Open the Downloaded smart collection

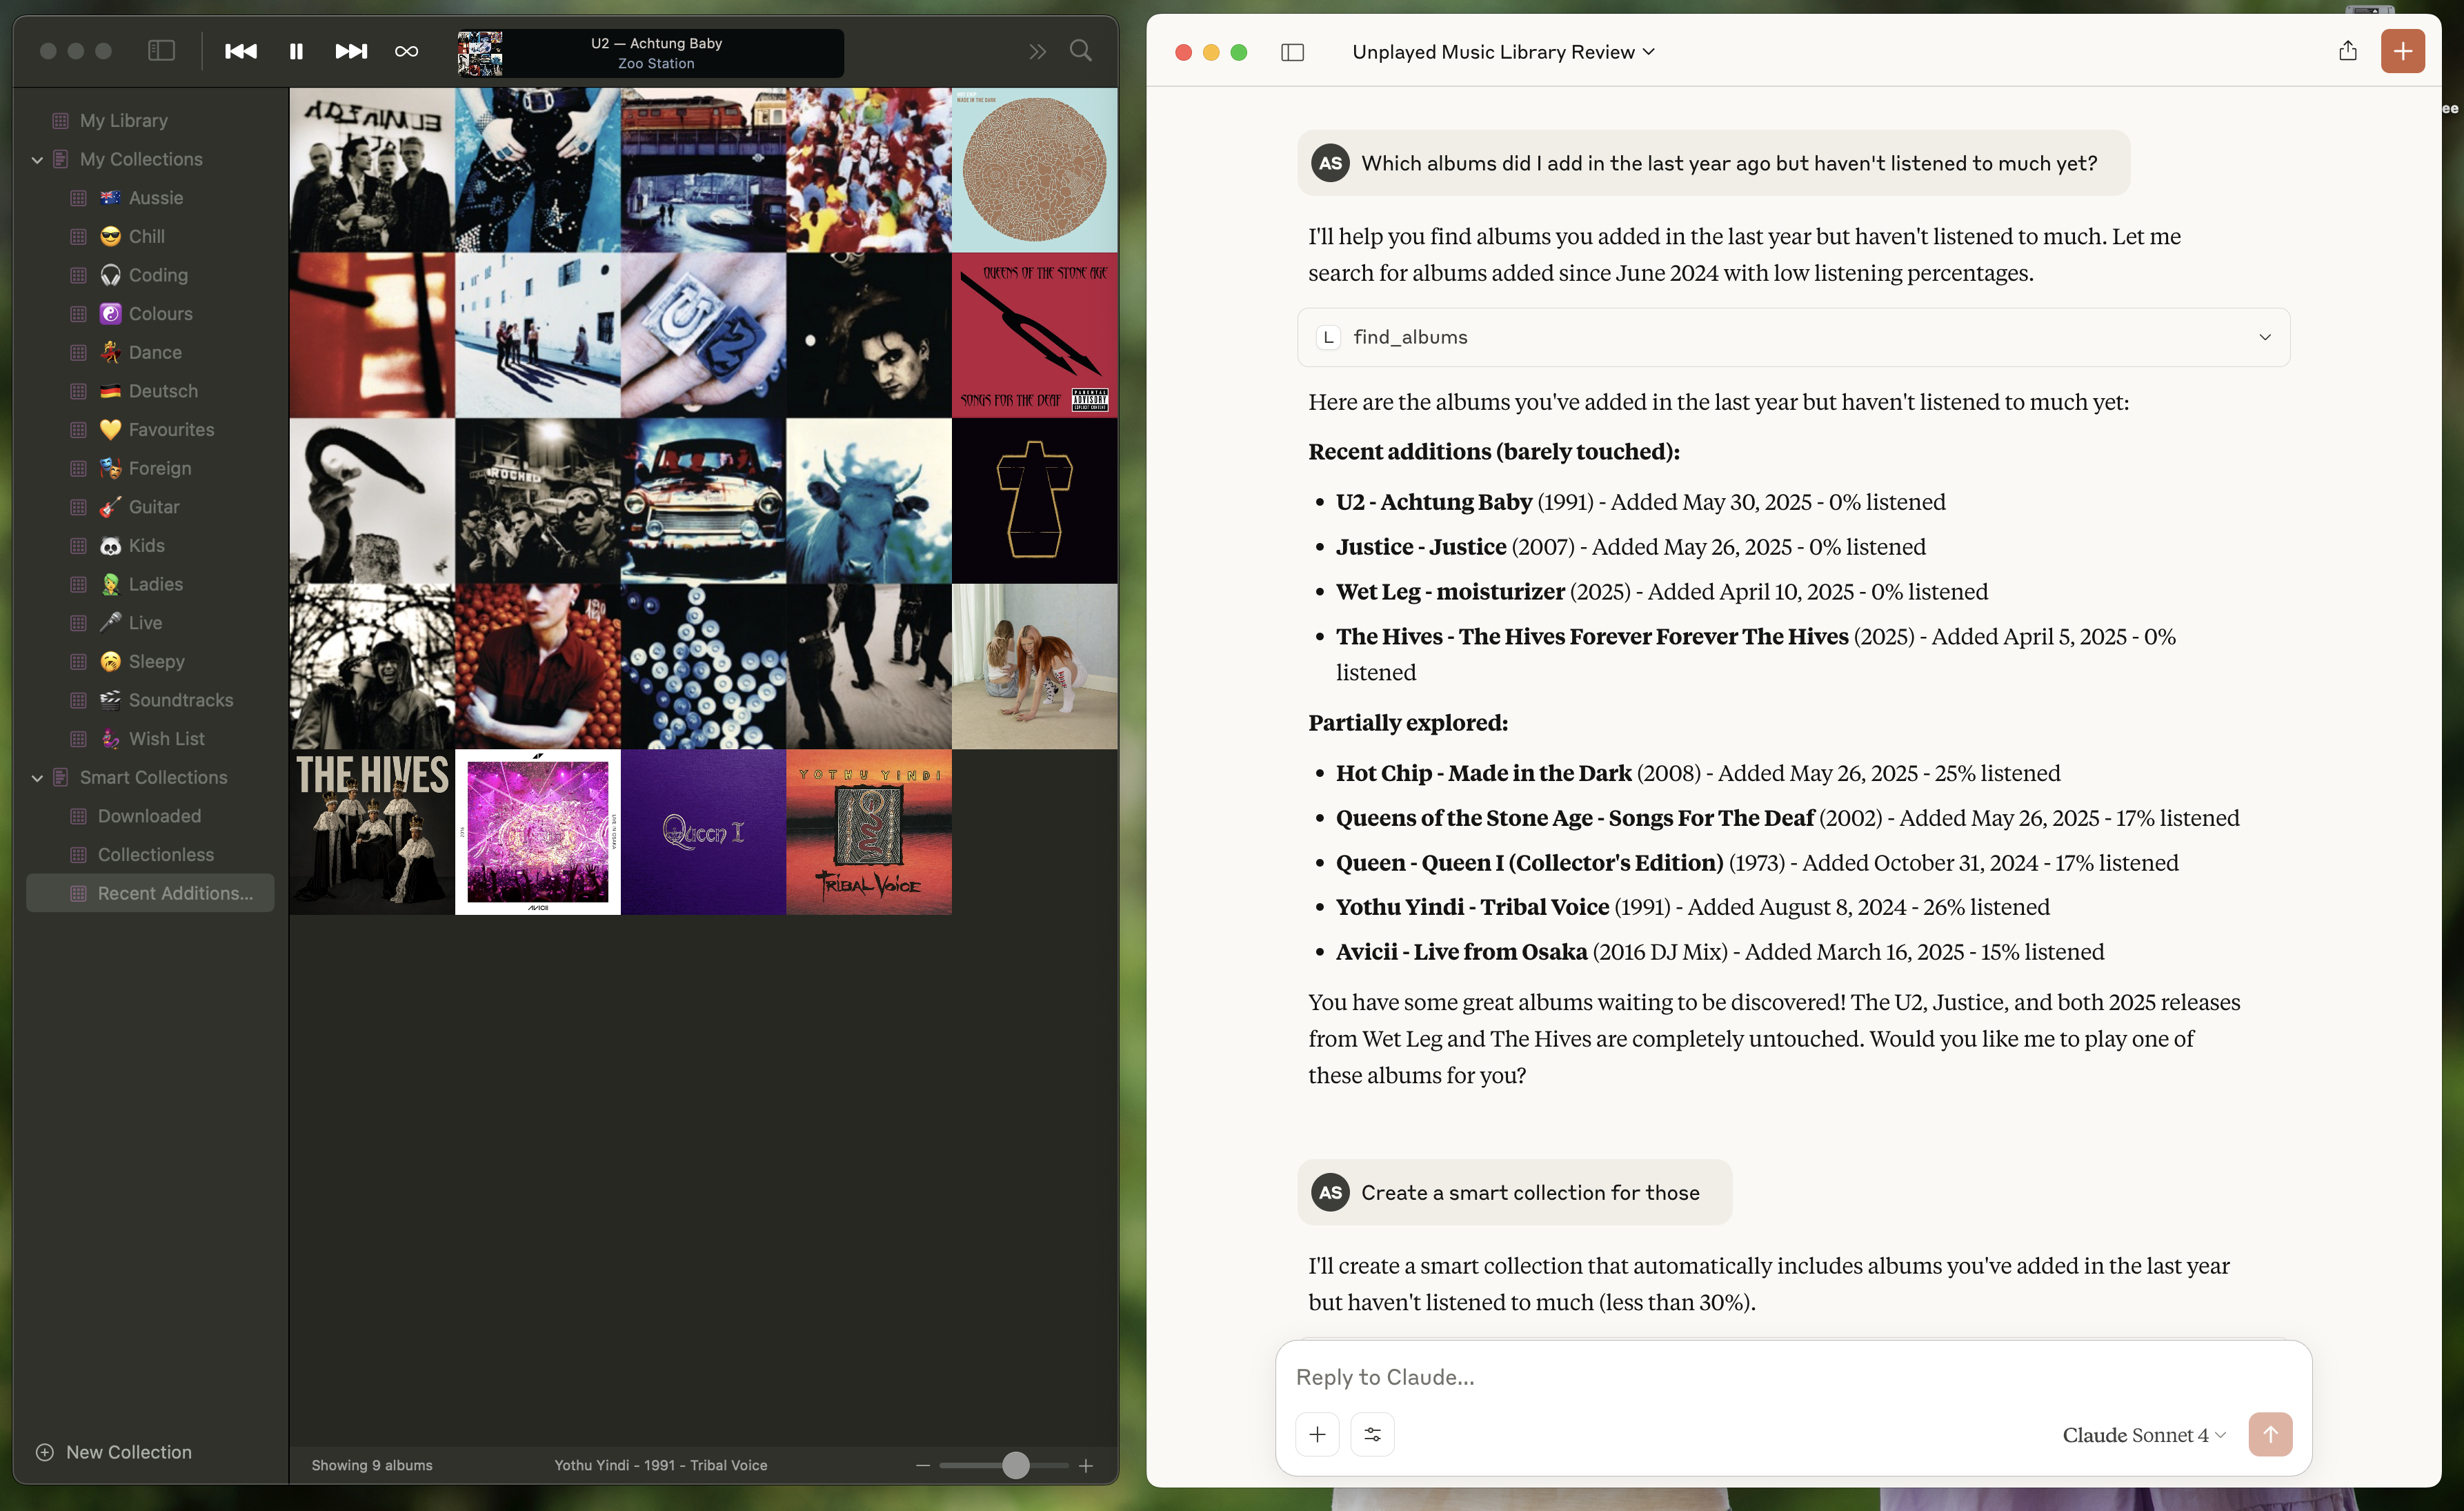coord(150,816)
